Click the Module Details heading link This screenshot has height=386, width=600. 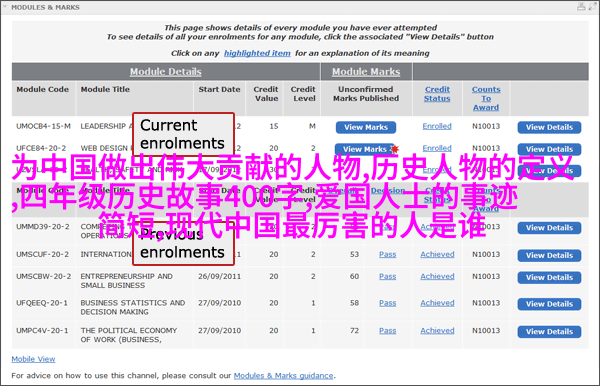(166, 72)
